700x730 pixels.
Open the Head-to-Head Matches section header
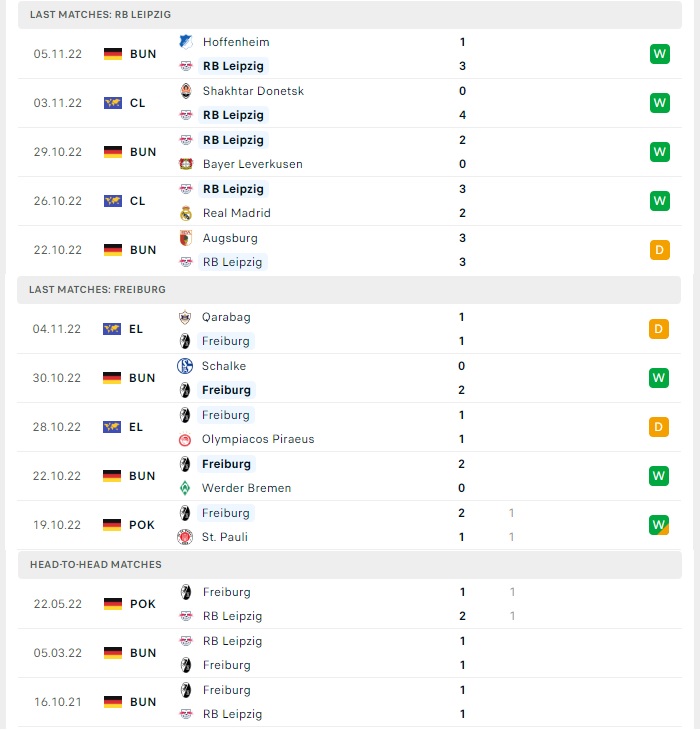click(x=350, y=564)
